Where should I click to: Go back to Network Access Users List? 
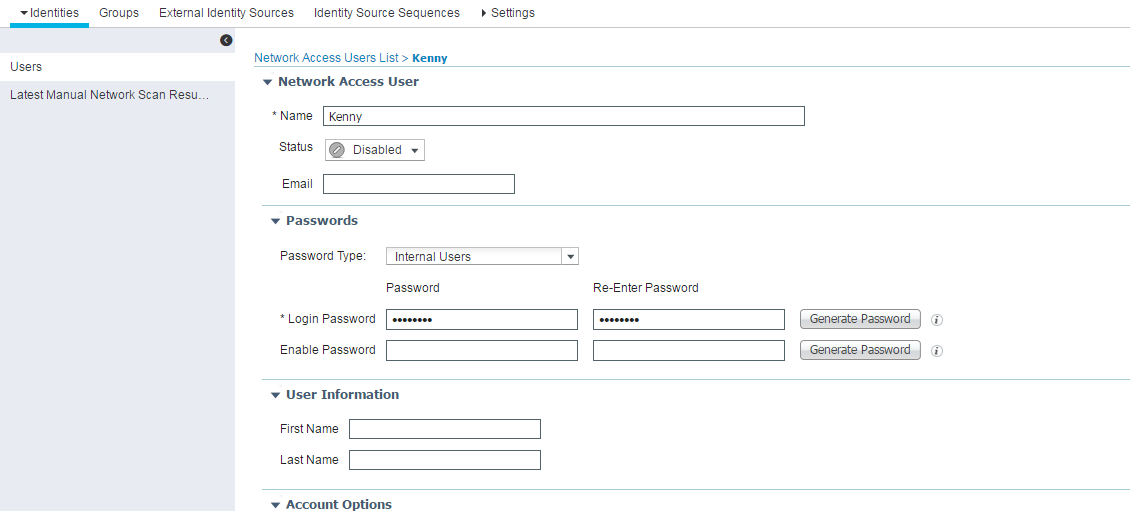pyautogui.click(x=326, y=58)
